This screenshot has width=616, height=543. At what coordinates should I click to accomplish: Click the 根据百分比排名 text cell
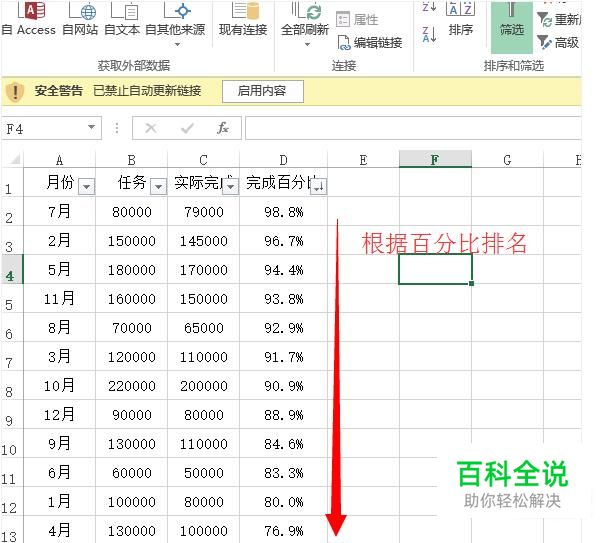point(444,243)
